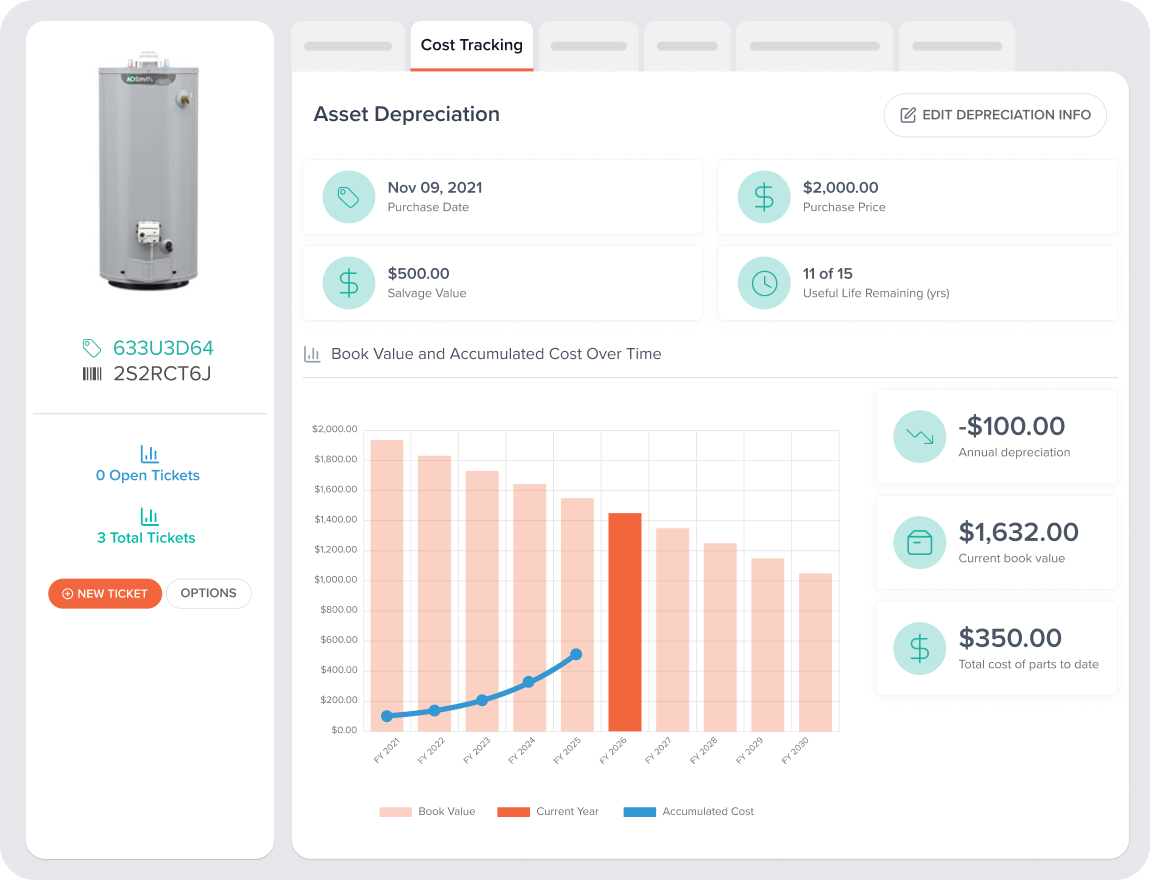The height and width of the screenshot is (880, 1150).
Task: Create a ticket with NEW TICKET button
Action: (x=105, y=593)
